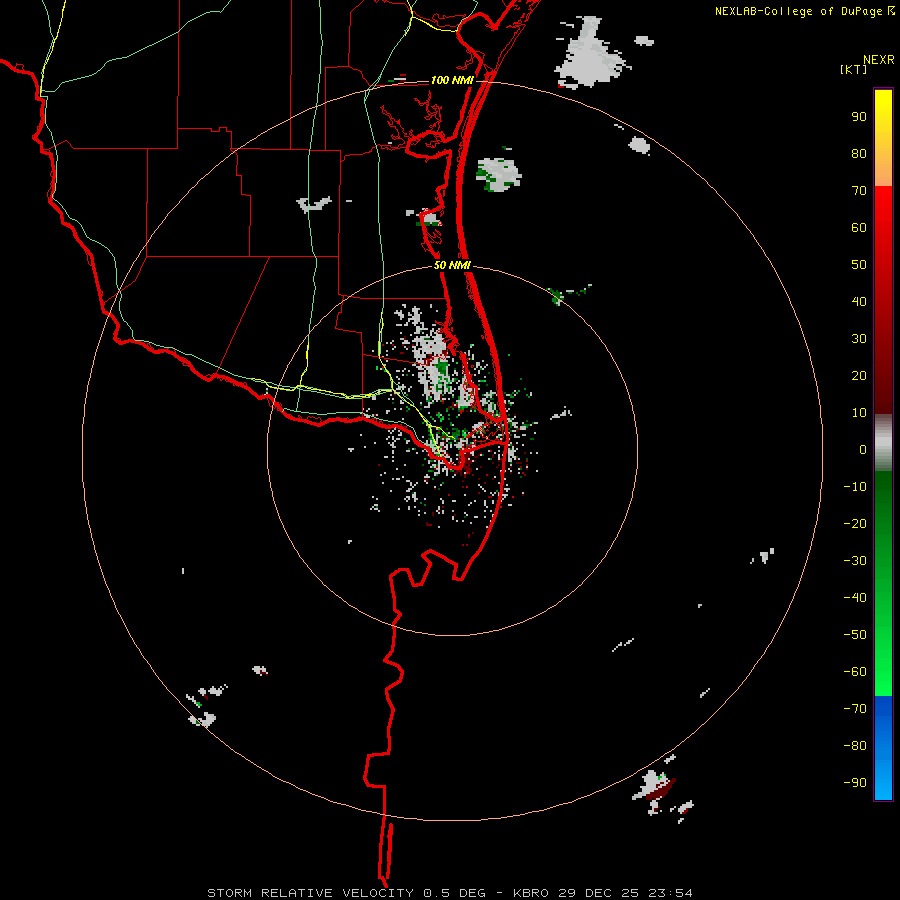Click the positive 40 scale value
Image resolution: width=900 pixels, height=900 pixels.
click(x=859, y=302)
